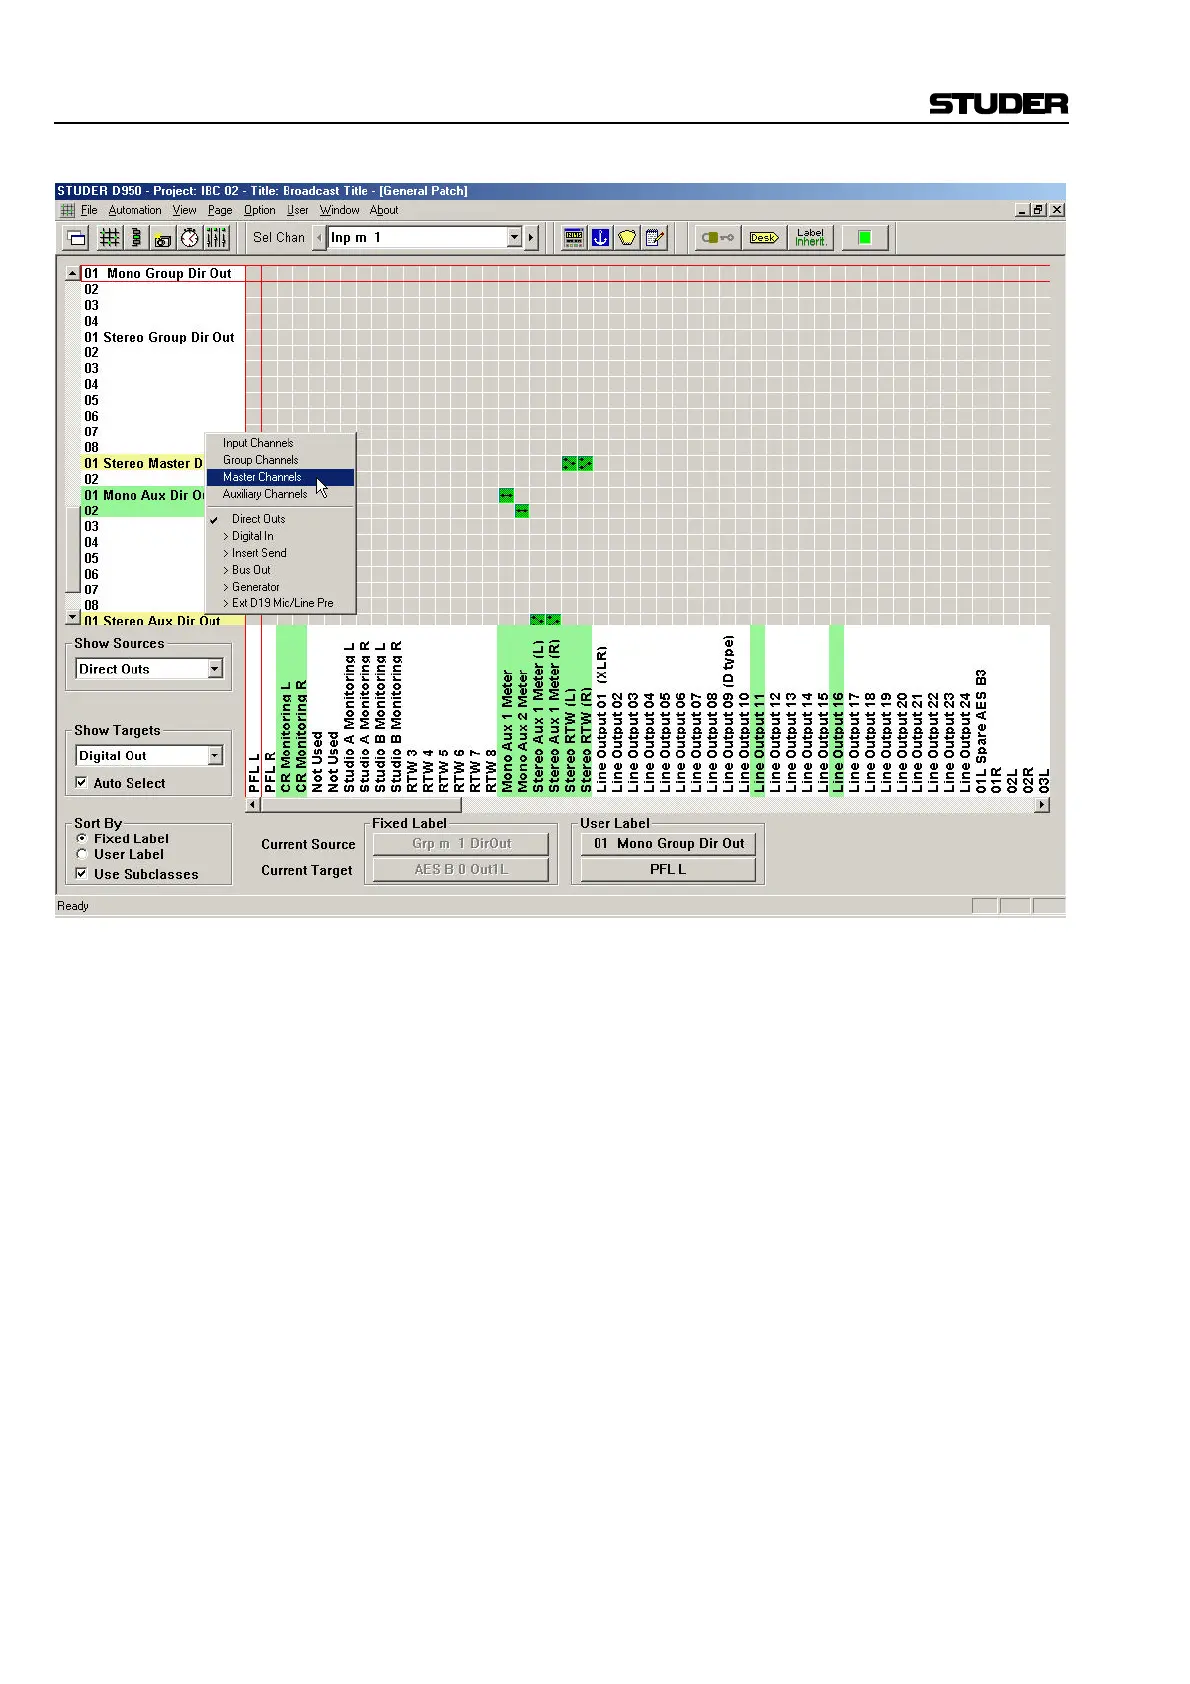Expand Ext D19 Mic/Line Pre entry
Screen dimensions: 1190x1684
point(280,603)
